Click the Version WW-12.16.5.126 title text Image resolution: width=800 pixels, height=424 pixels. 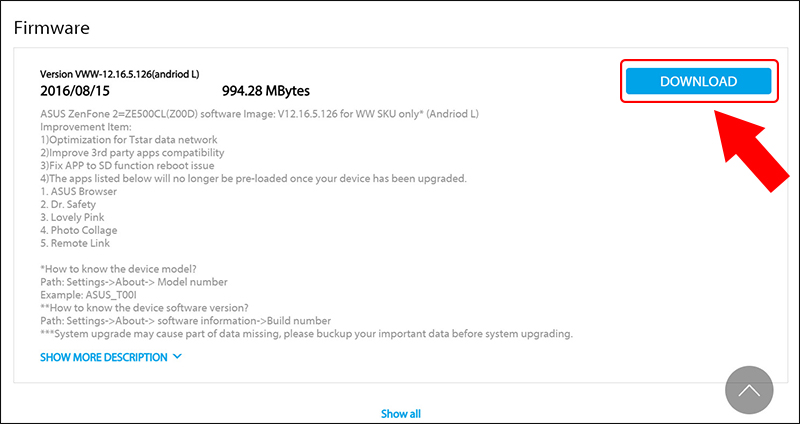(x=119, y=74)
